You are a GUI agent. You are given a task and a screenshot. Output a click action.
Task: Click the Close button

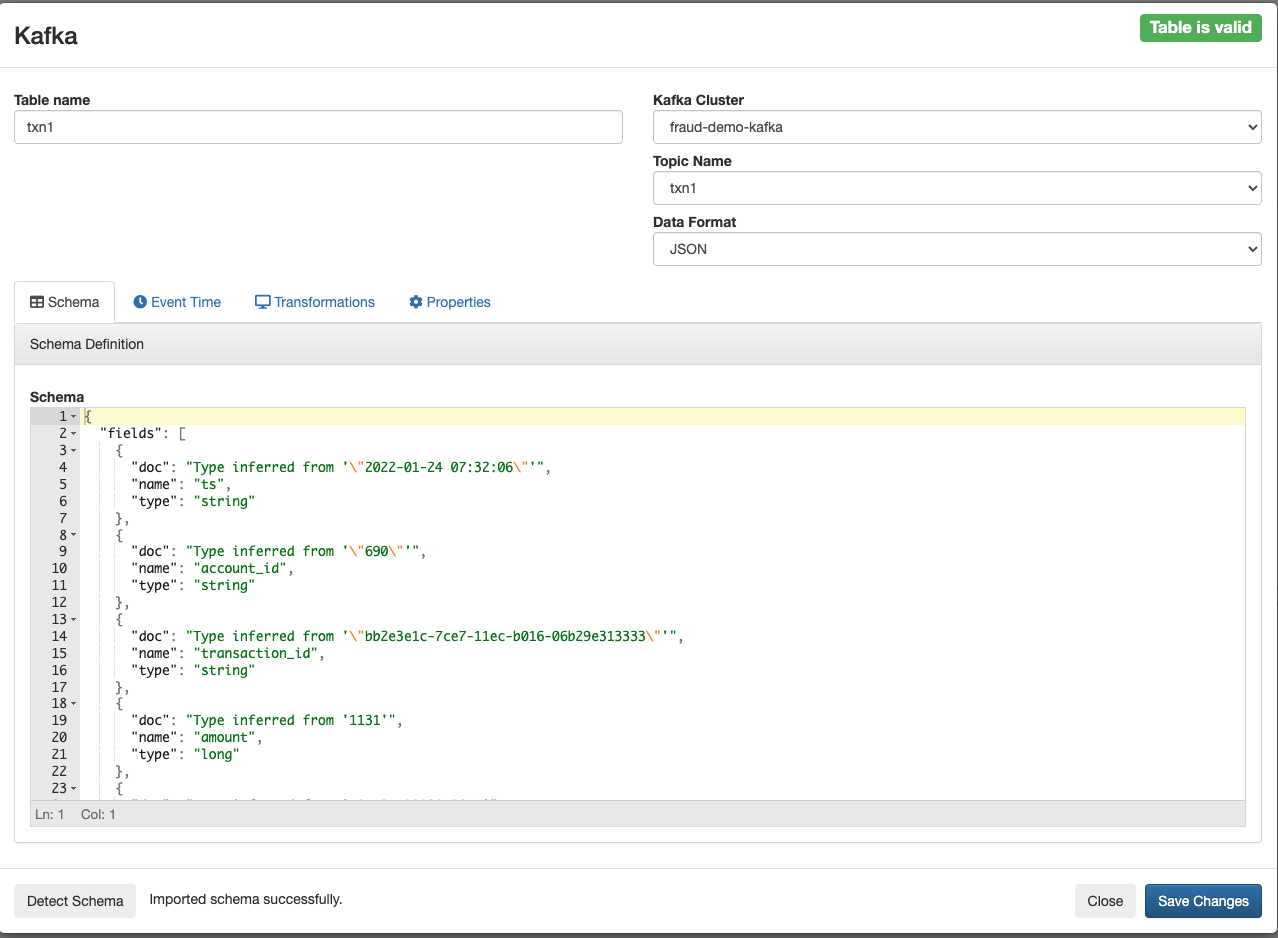tap(1105, 901)
